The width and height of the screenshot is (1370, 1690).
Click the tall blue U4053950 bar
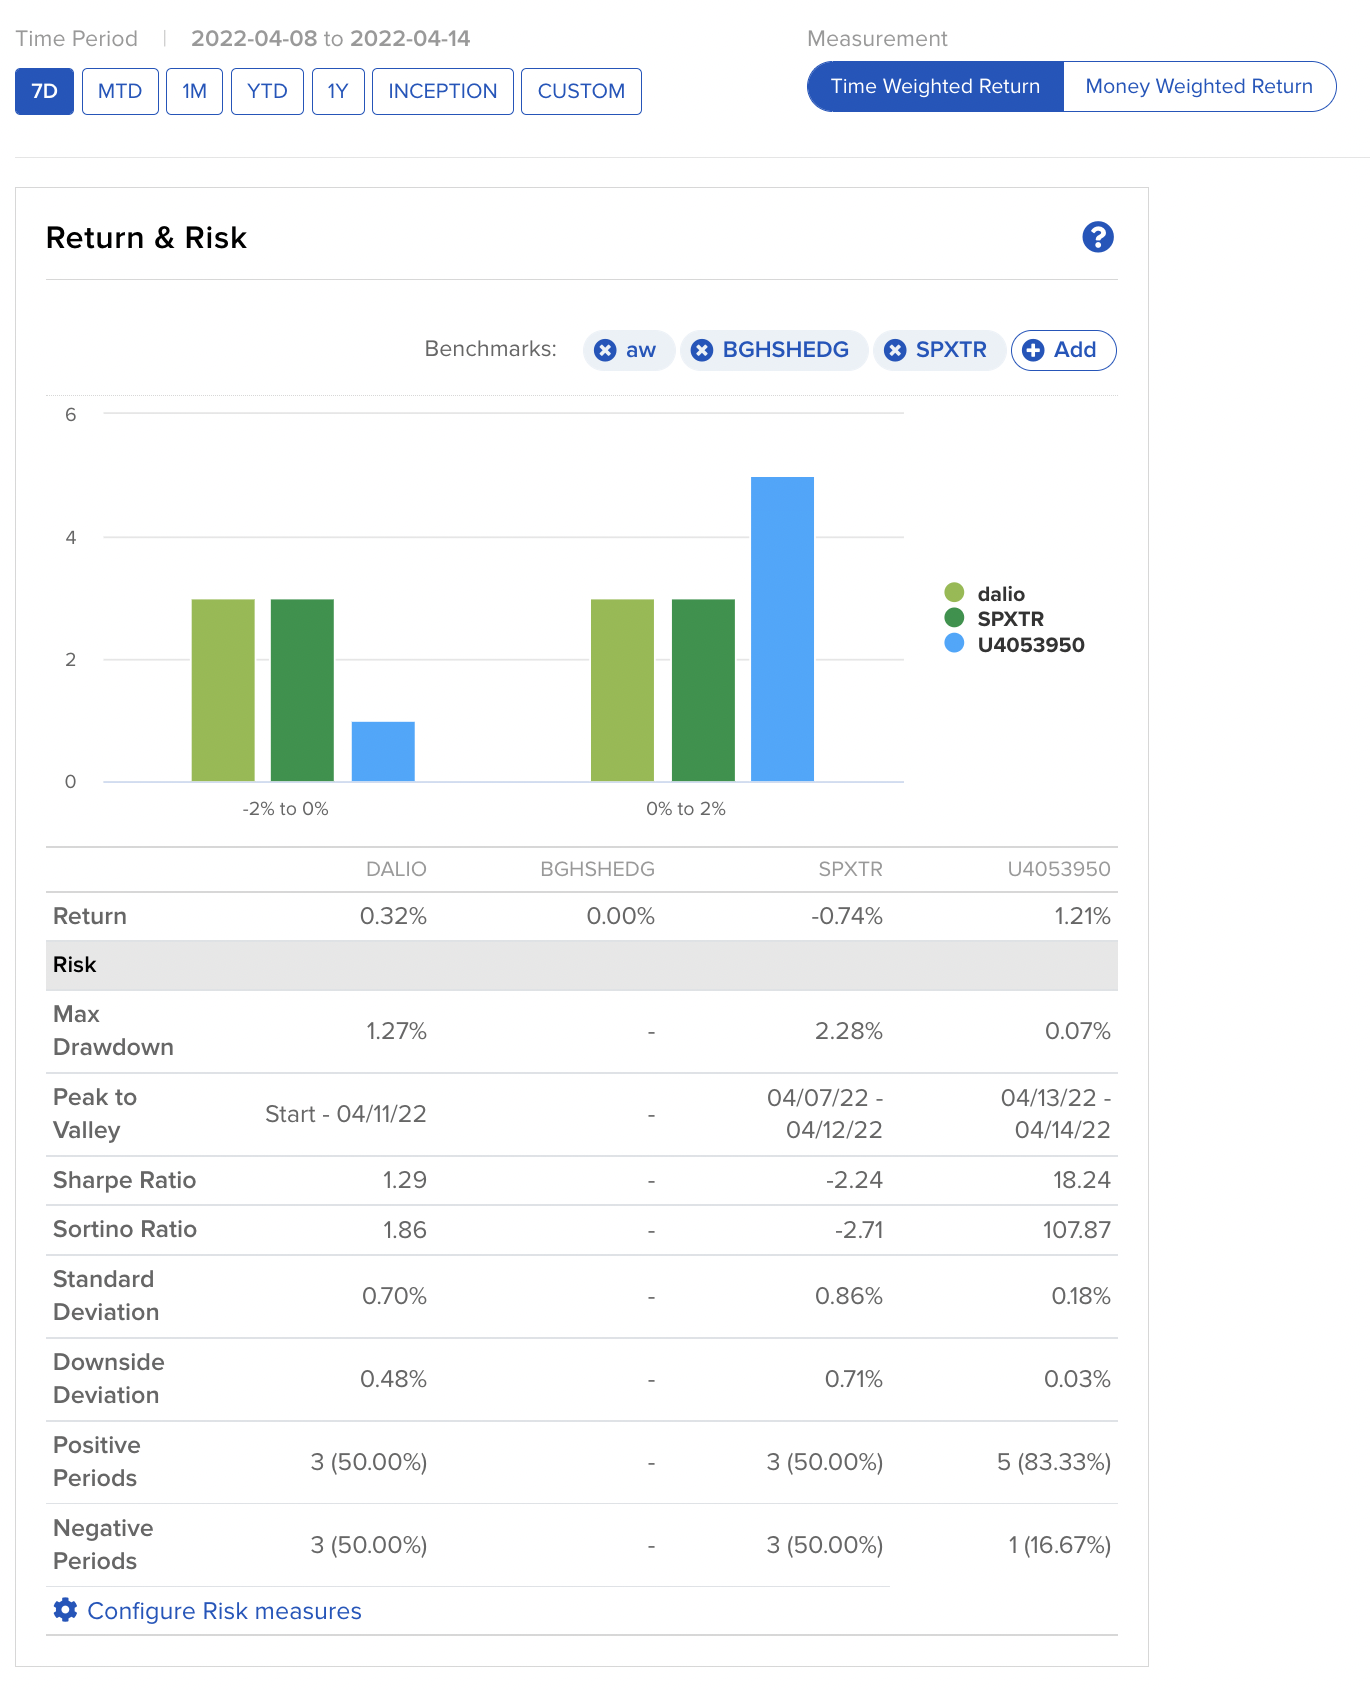(782, 630)
